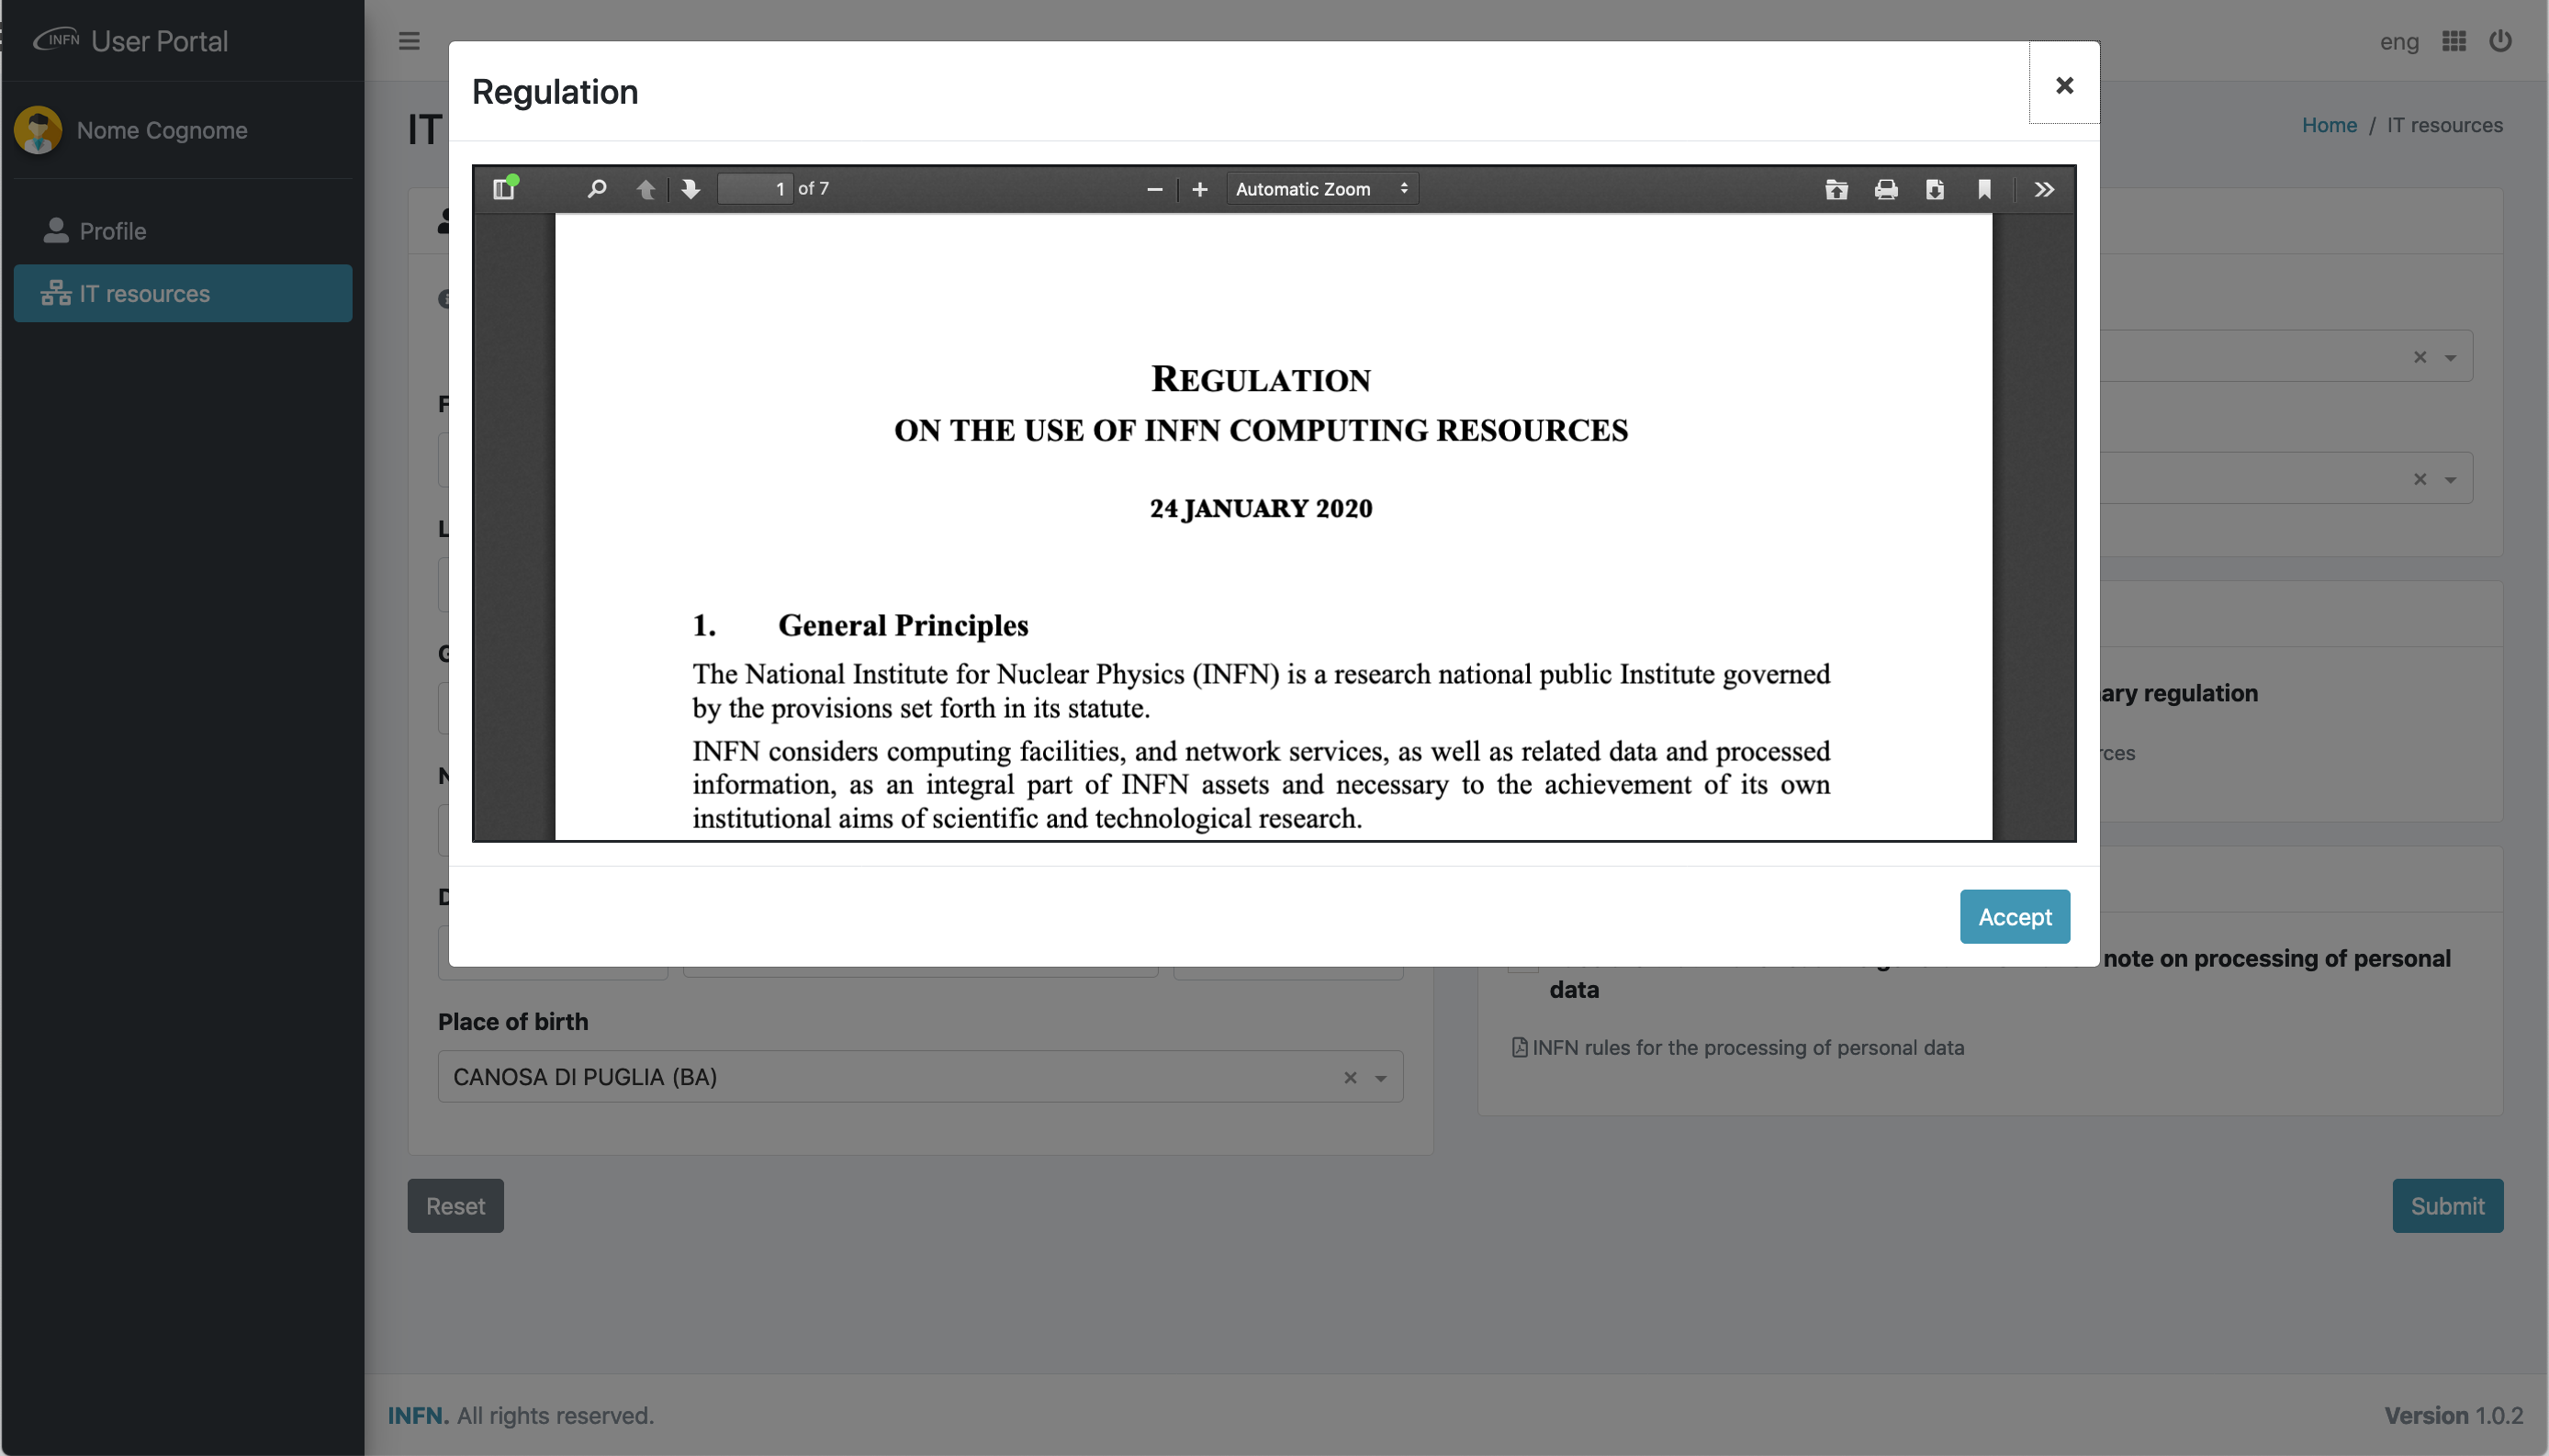Click Accept button to confirm regulation

[2015, 917]
